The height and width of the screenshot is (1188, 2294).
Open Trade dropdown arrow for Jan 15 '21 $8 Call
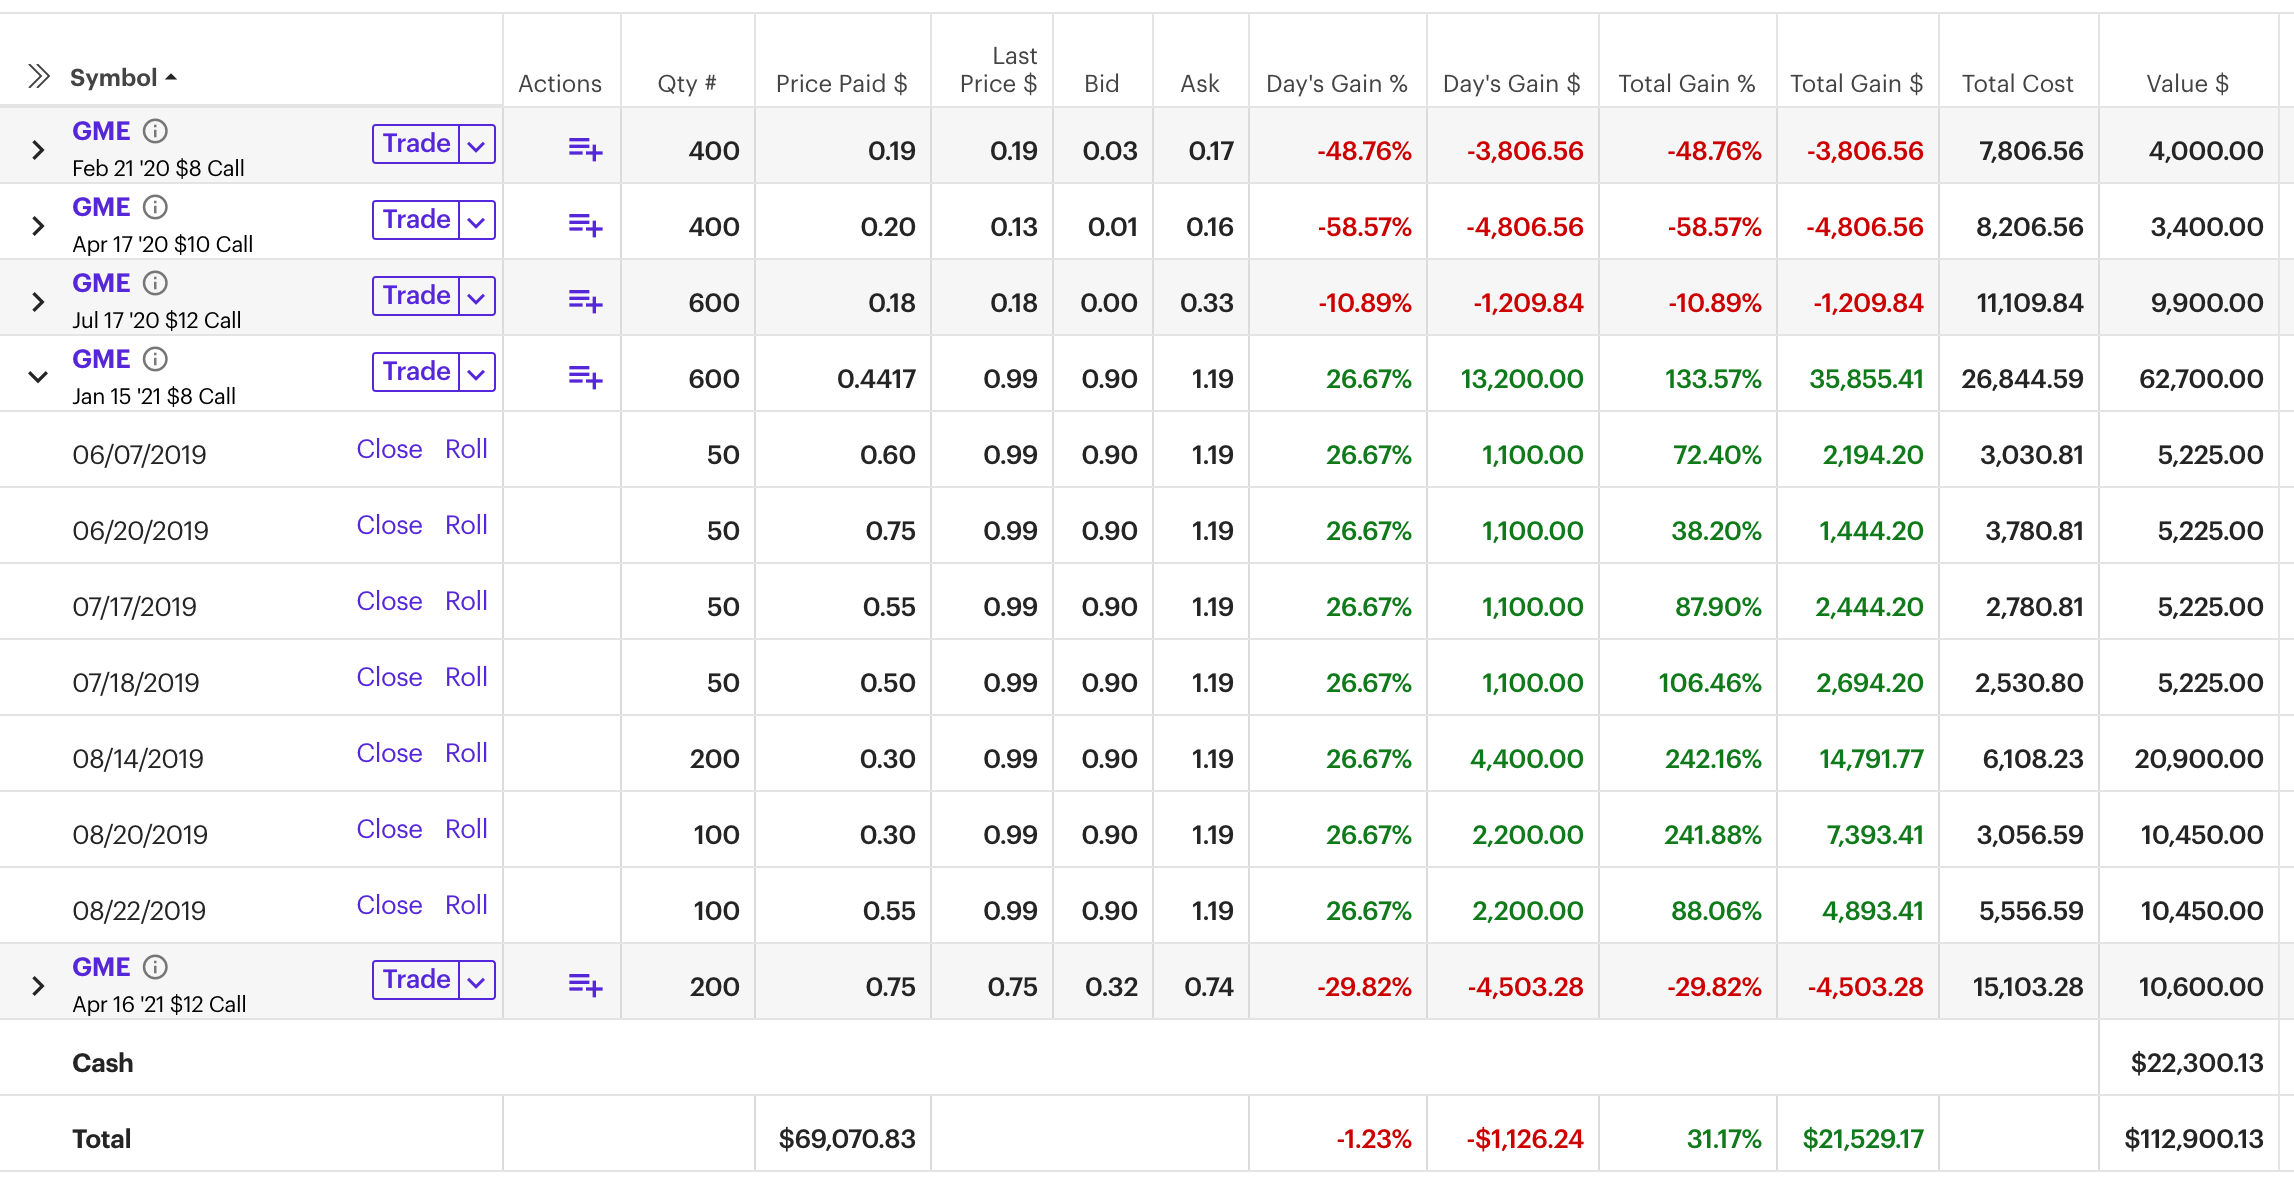(x=477, y=373)
